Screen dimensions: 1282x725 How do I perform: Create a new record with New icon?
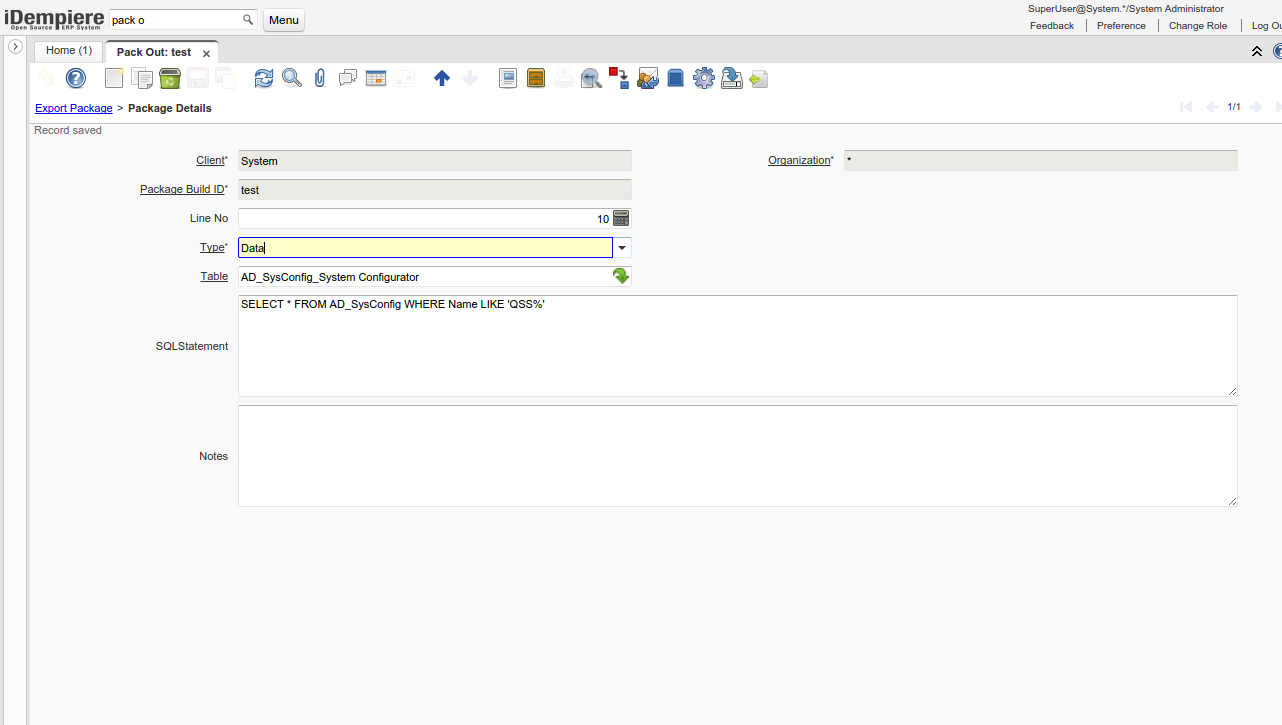tap(114, 78)
